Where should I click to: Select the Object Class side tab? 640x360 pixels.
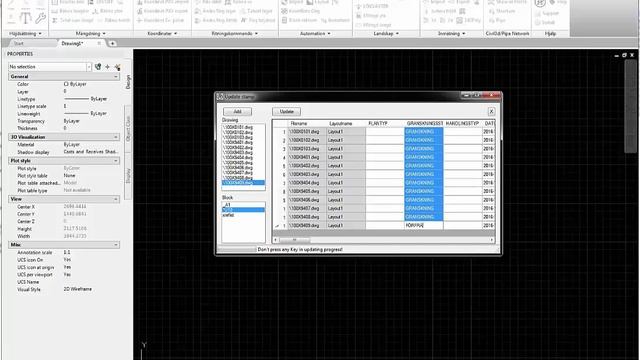tap(128, 129)
